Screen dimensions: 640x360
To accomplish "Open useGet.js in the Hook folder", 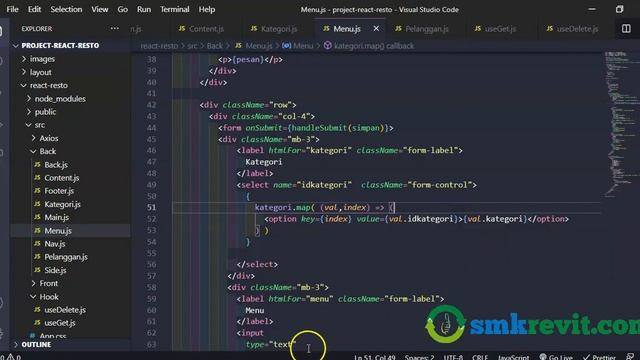I will coord(60,323).
